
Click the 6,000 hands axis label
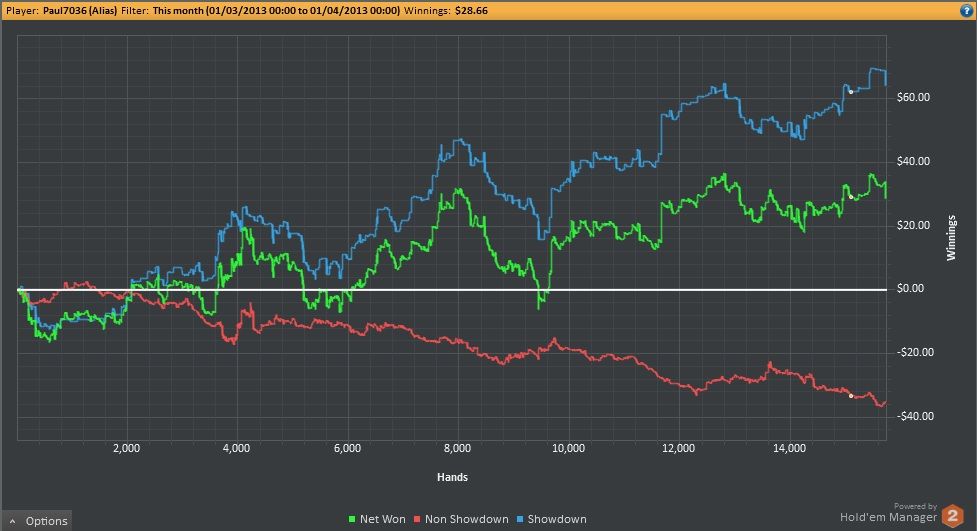(x=347, y=448)
